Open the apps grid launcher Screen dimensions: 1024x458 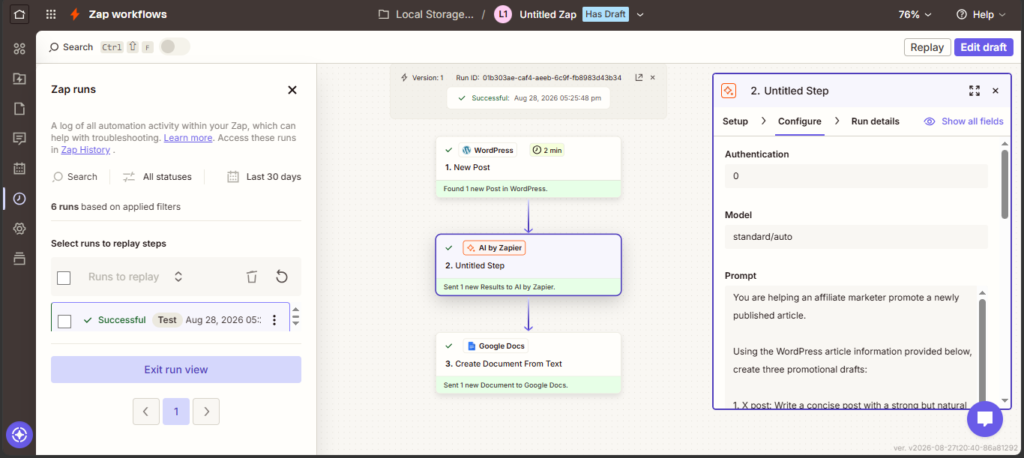coord(51,14)
